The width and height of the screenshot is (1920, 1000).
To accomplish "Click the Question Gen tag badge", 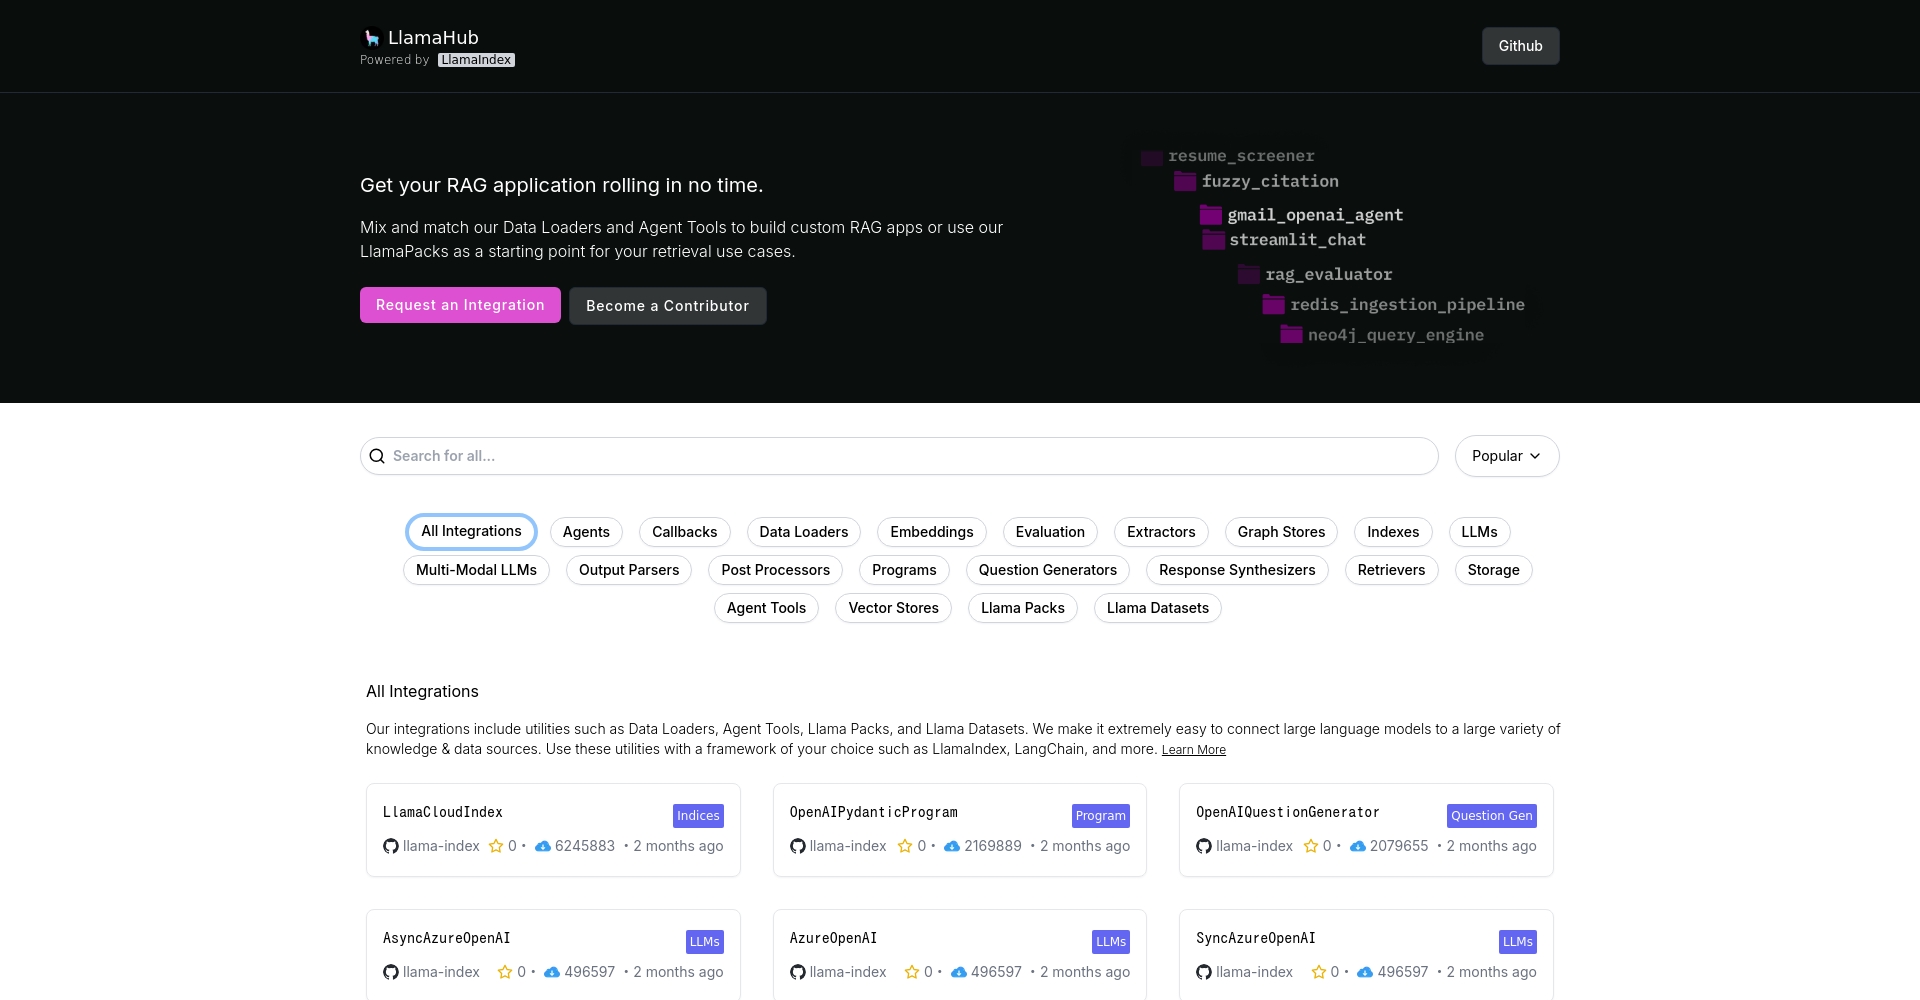I will pyautogui.click(x=1491, y=816).
